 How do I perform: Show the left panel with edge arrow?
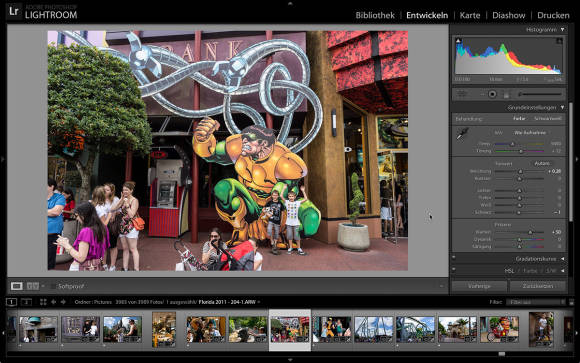pyautogui.click(x=3, y=159)
